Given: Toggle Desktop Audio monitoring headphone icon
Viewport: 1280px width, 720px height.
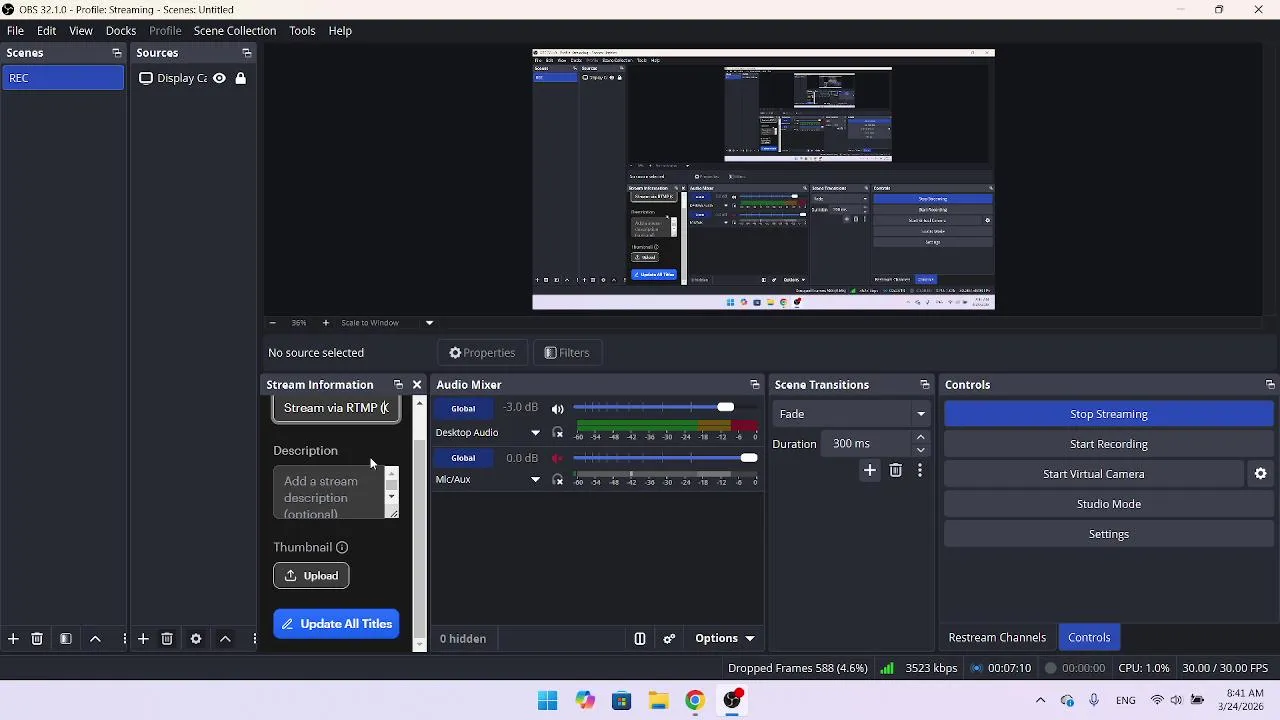Looking at the screenshot, I should (x=558, y=433).
